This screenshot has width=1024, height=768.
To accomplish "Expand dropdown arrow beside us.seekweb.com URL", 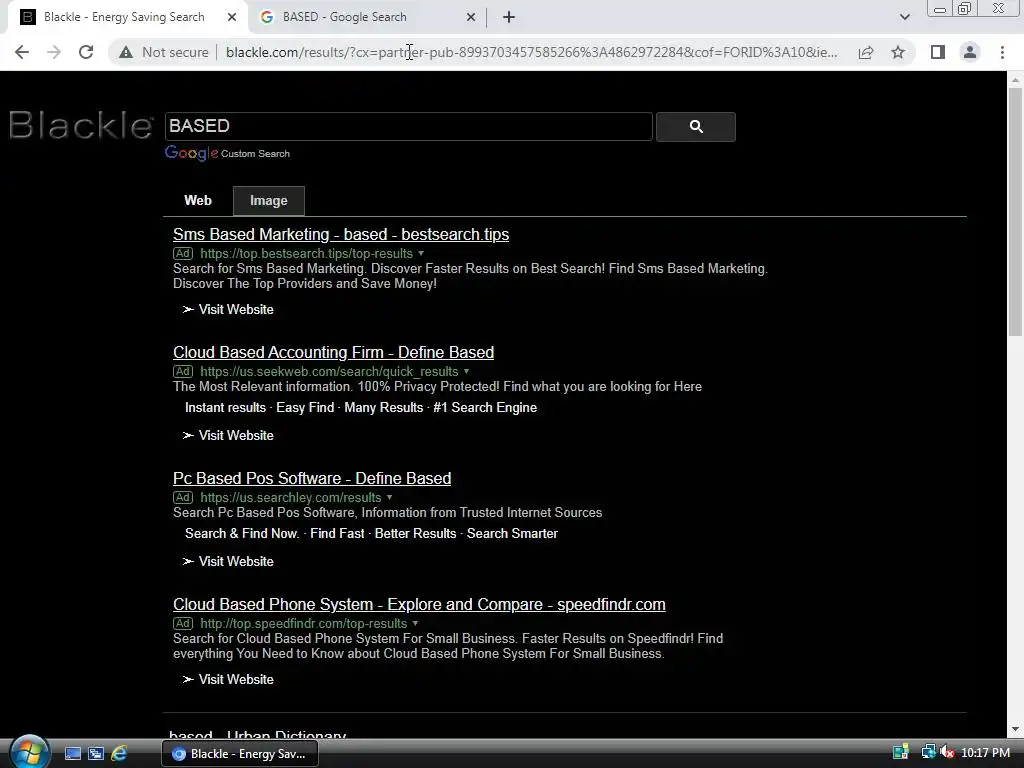I will (x=466, y=372).
